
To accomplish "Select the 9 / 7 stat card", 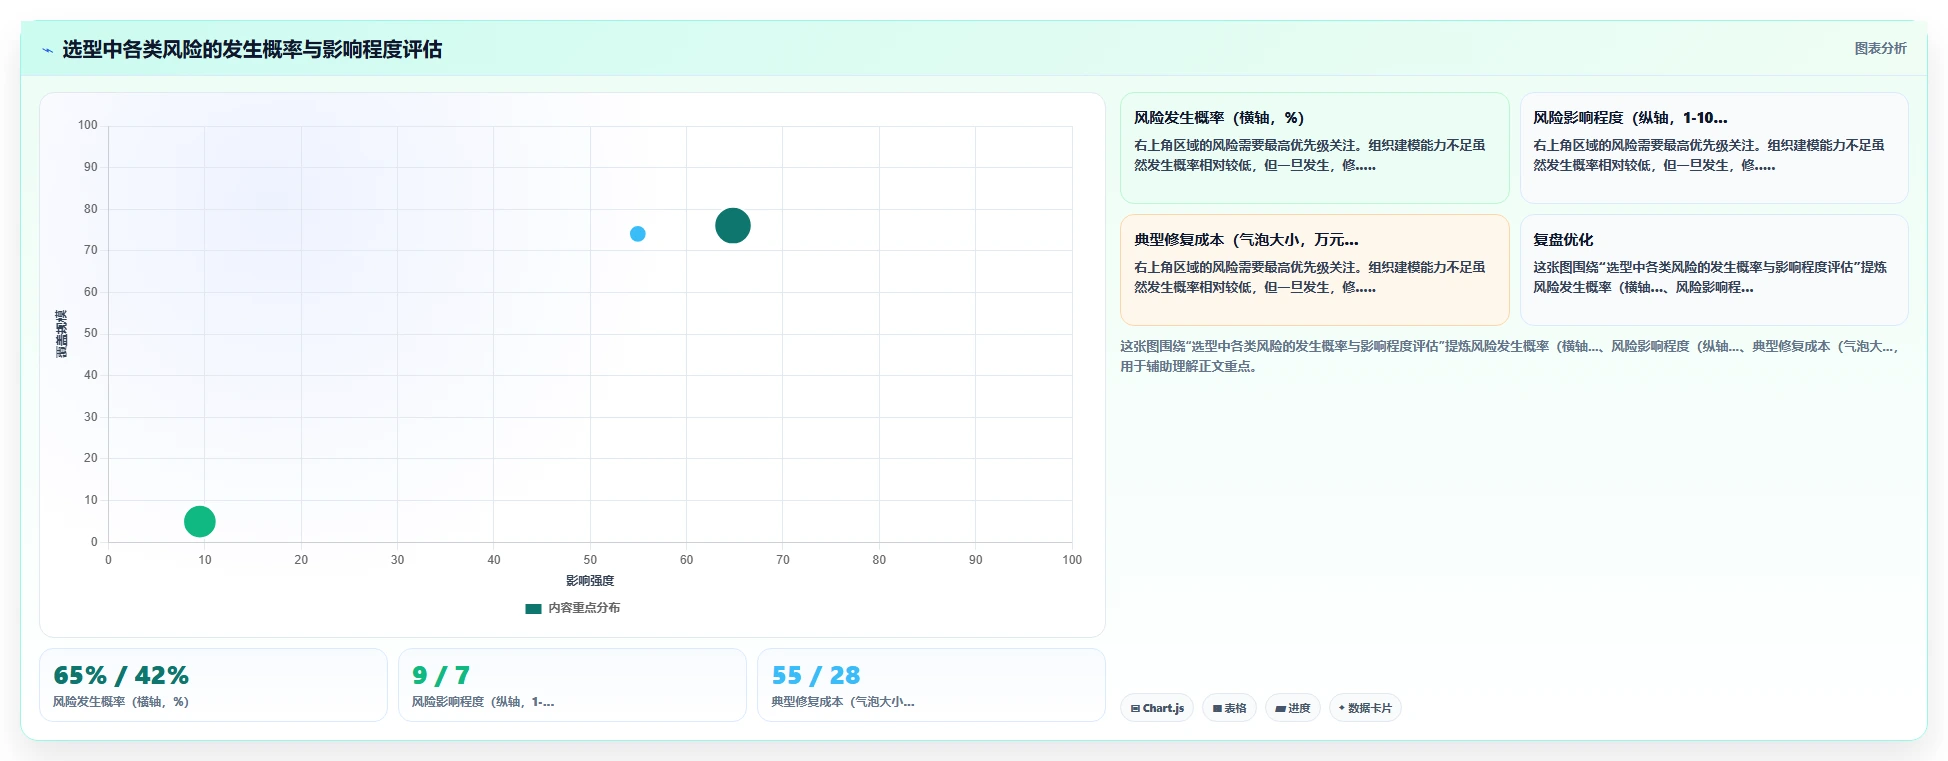I will [572, 685].
